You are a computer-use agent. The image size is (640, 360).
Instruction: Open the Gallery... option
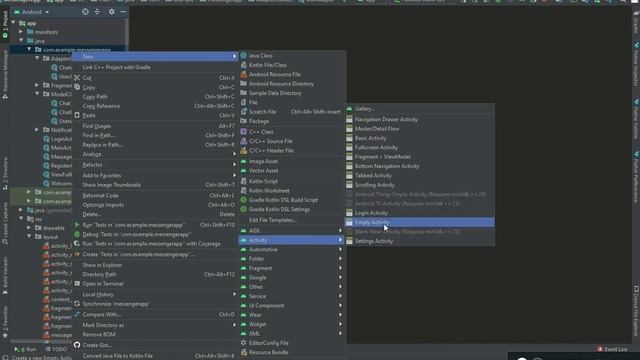coord(420,109)
